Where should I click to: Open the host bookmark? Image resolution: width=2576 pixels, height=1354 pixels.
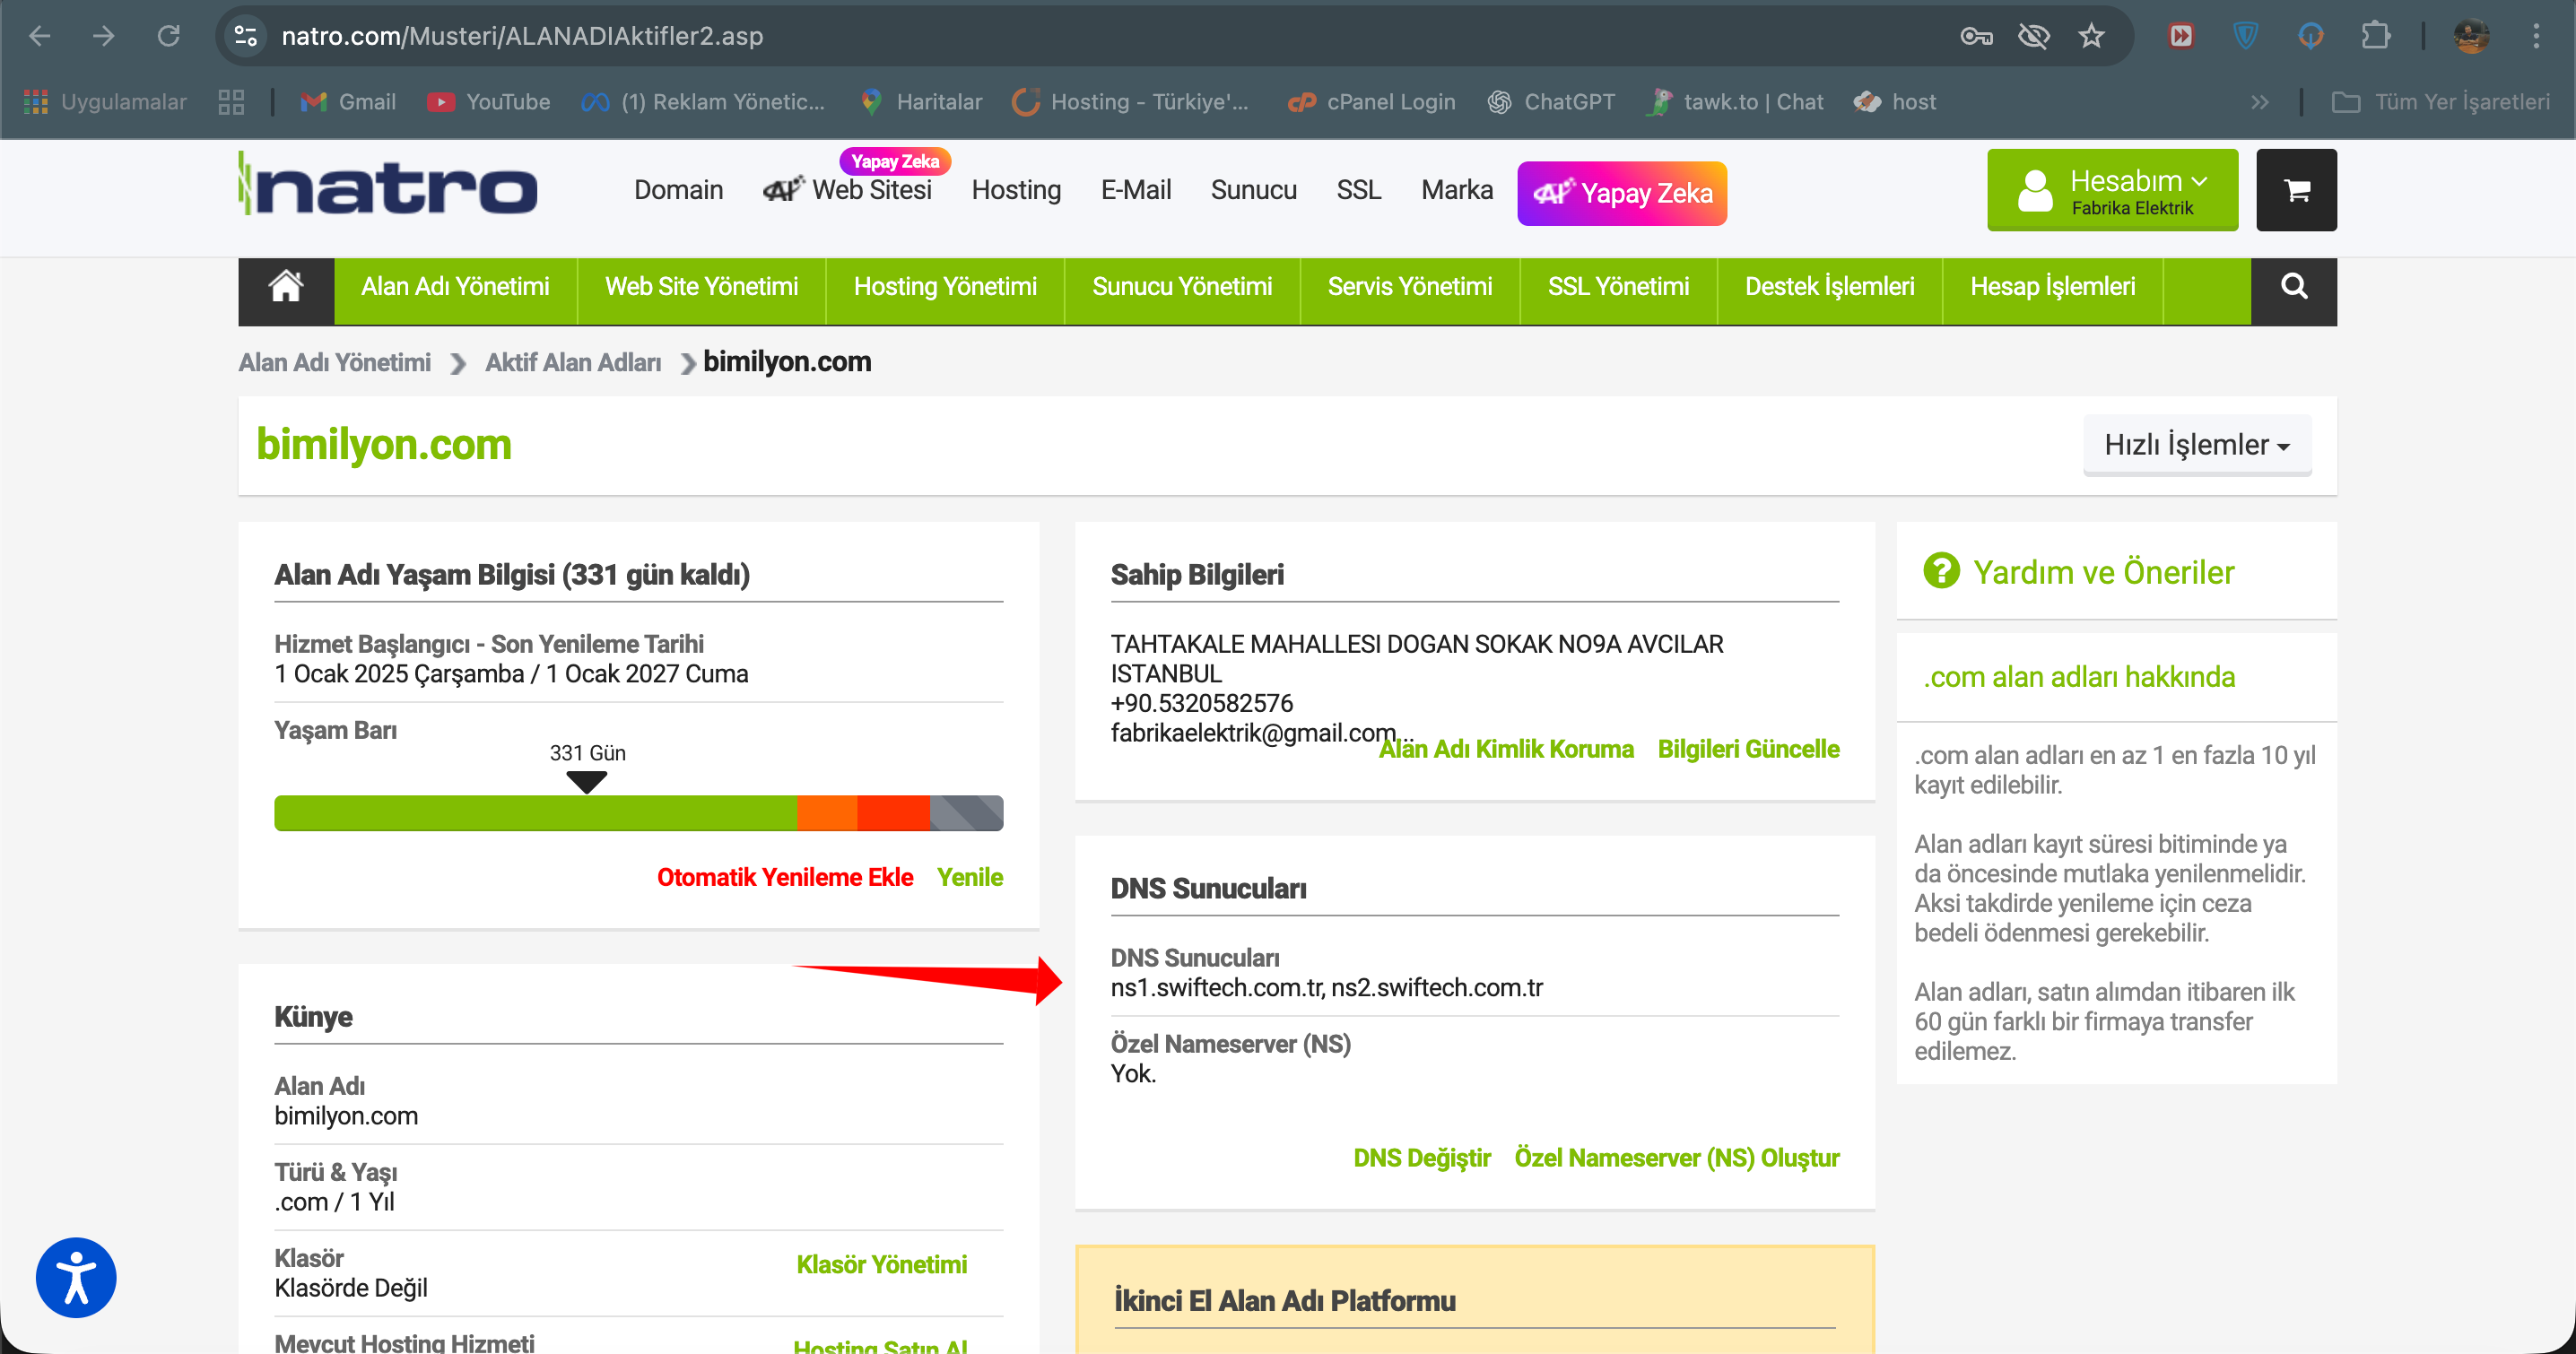coord(1895,101)
